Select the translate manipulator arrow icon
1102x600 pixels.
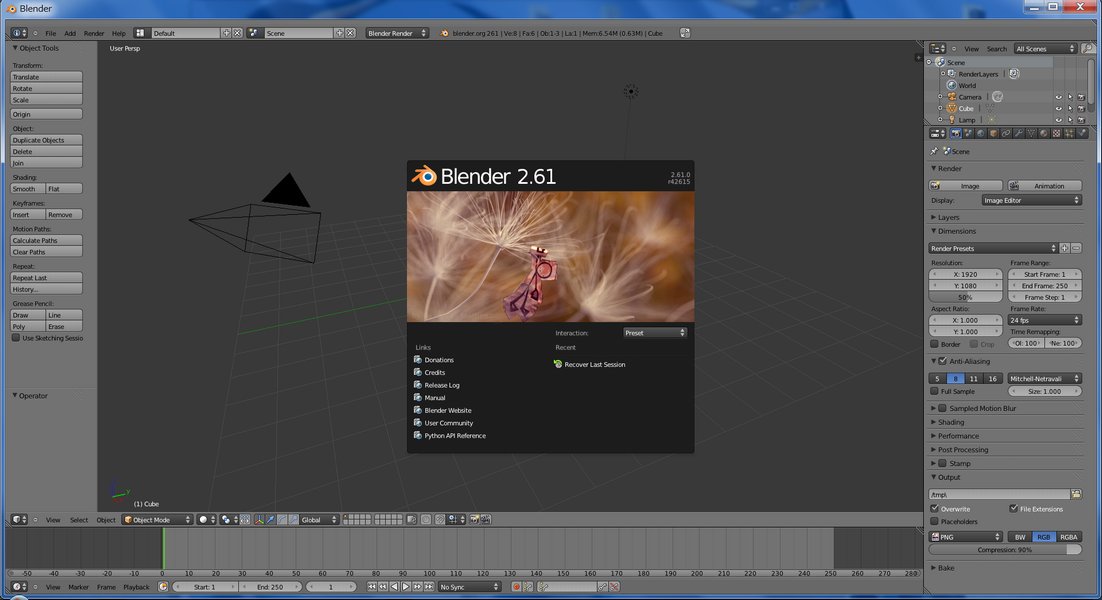coord(271,520)
